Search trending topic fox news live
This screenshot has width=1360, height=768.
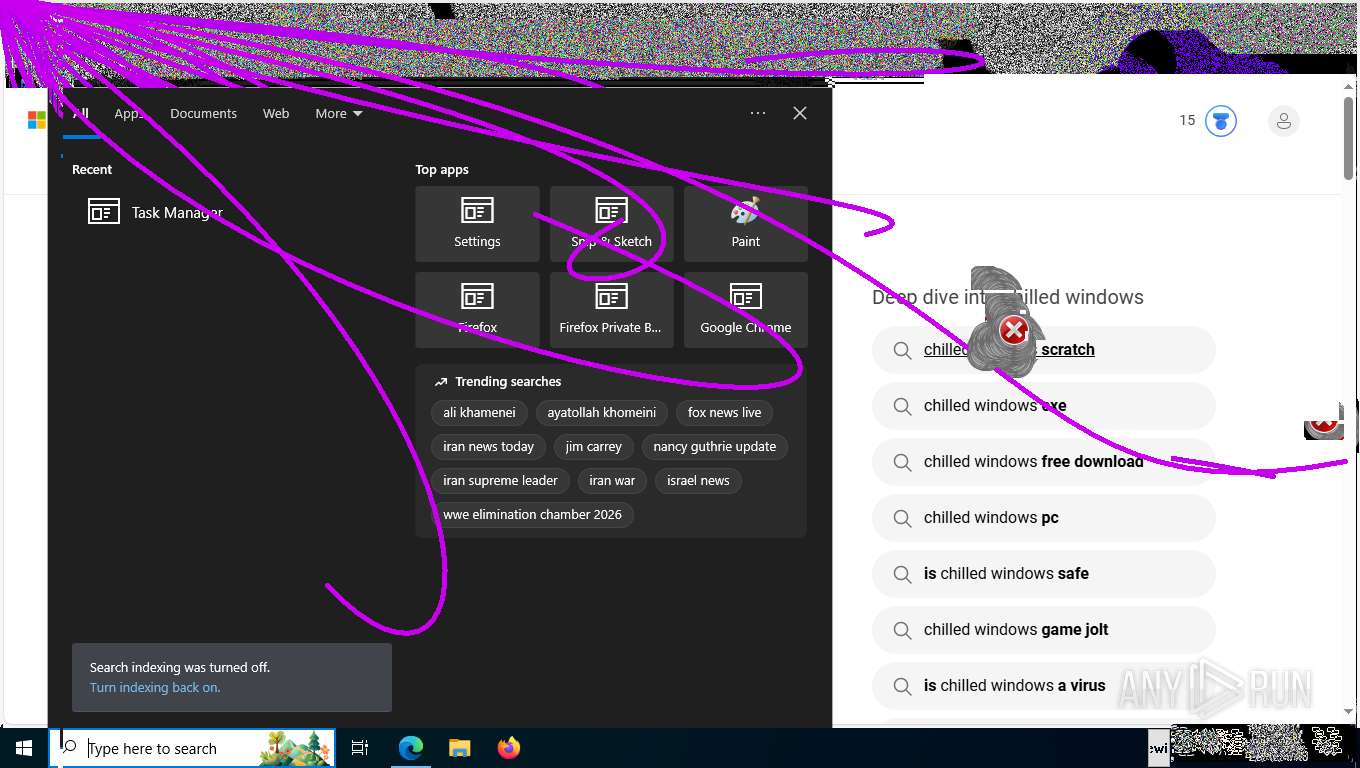[724, 413]
